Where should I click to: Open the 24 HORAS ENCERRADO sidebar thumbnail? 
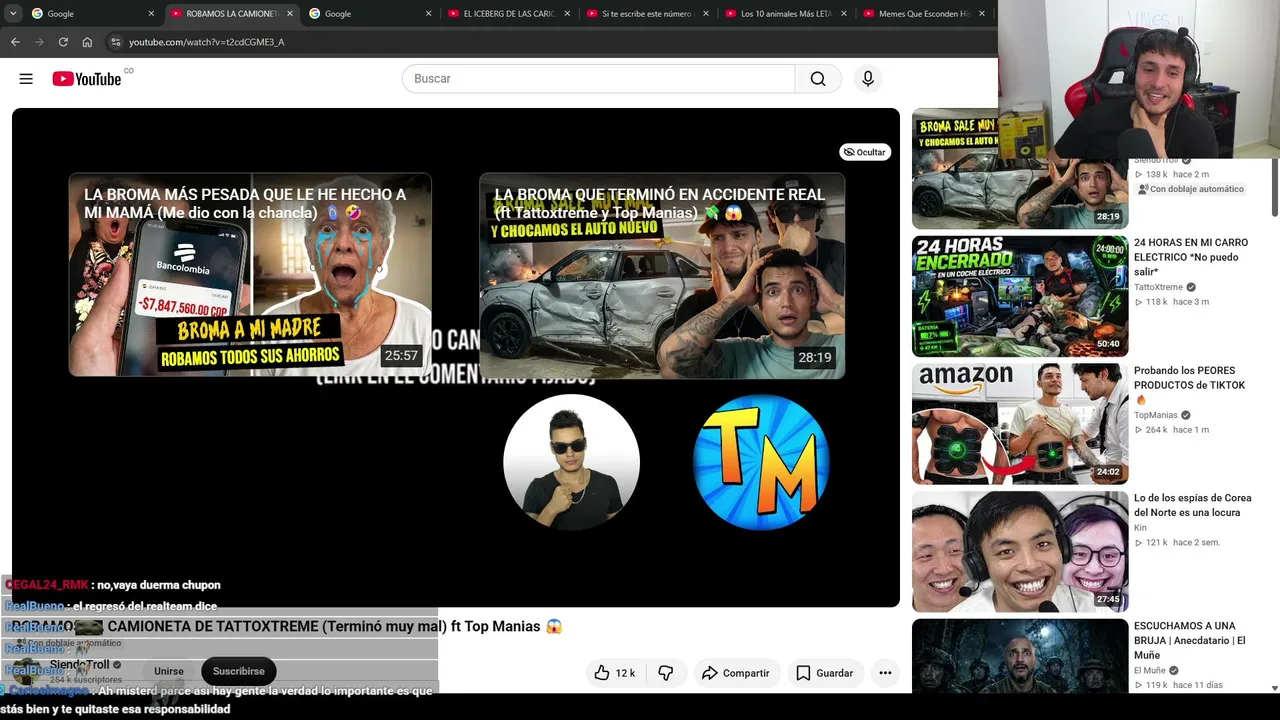click(x=1020, y=296)
